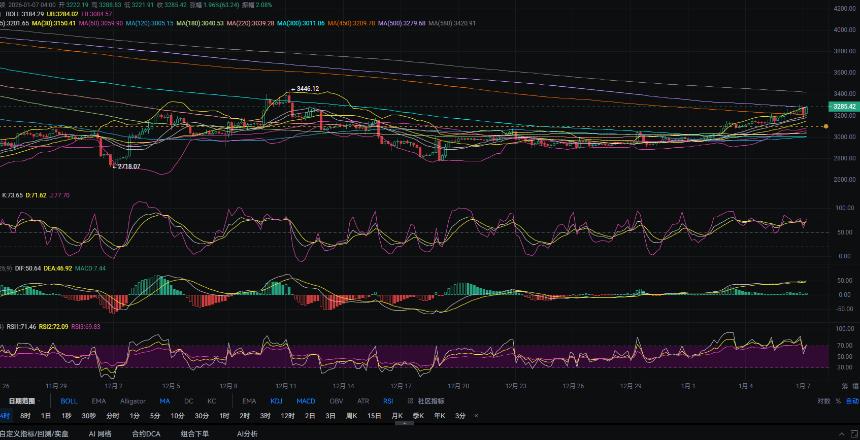This screenshot has width=860, height=440.
Task: Toggle the RSI sub-indicator
Action: [x=388, y=401]
